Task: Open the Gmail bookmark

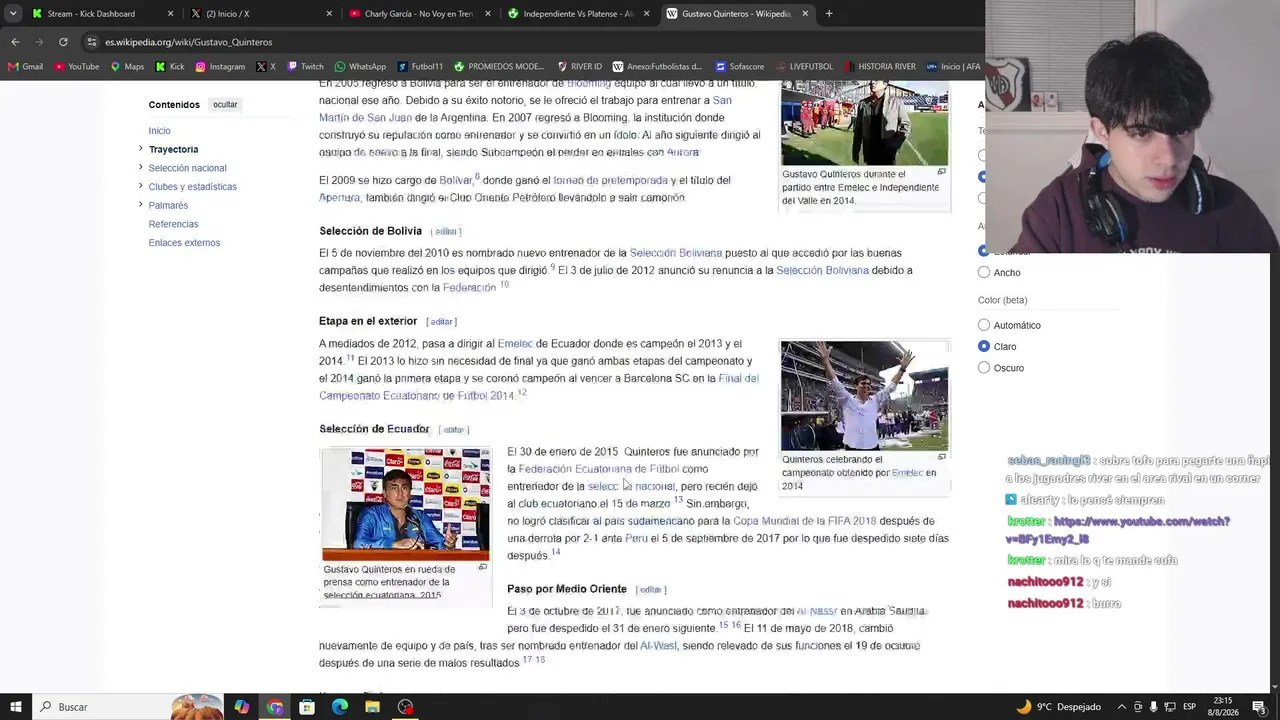Action: click(x=26, y=67)
